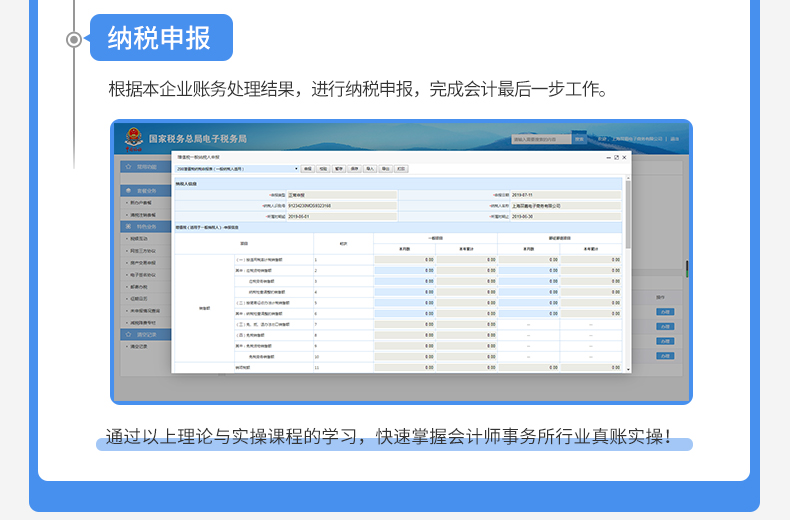Open the declaration form selection dropdown
This screenshot has width=790, height=520.
coord(238,169)
